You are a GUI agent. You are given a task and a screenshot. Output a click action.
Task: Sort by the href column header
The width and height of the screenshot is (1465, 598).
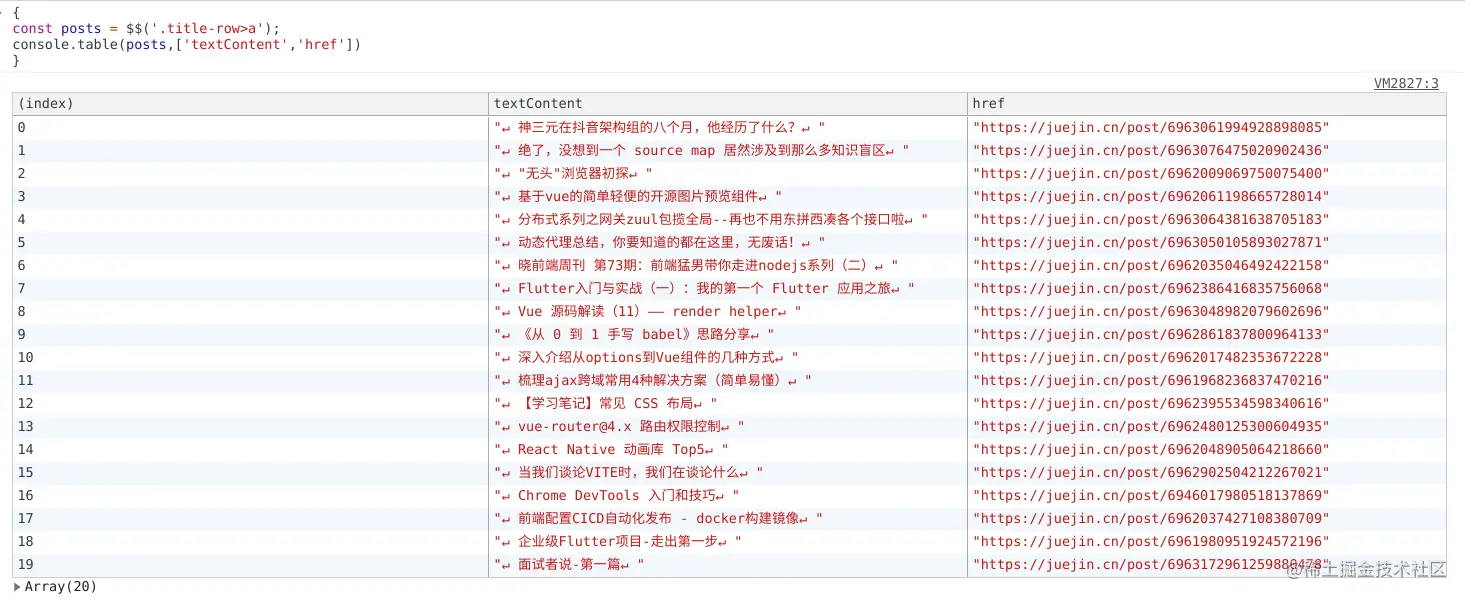1207,103
